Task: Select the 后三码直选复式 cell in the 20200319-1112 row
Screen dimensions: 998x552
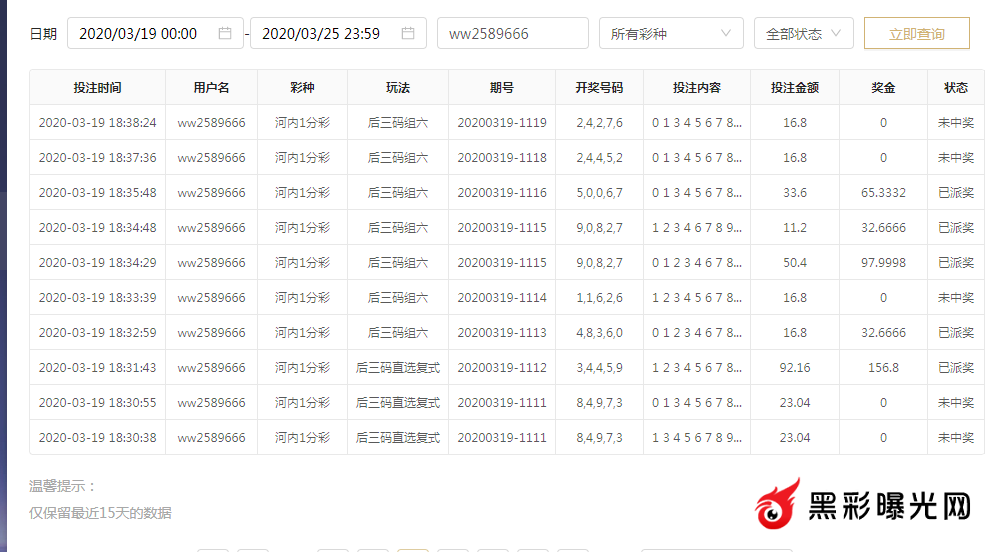Action: tap(398, 368)
